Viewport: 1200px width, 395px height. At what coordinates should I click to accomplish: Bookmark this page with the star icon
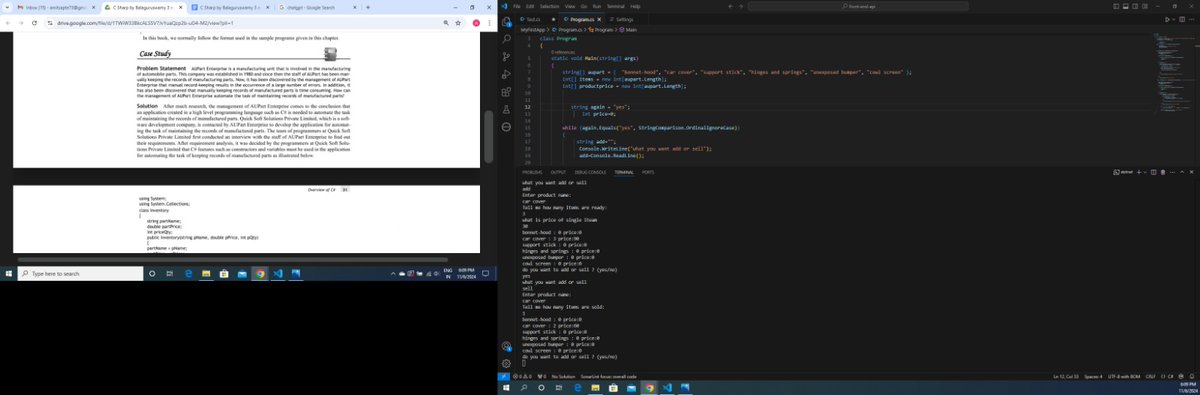pyautogui.click(x=458, y=23)
